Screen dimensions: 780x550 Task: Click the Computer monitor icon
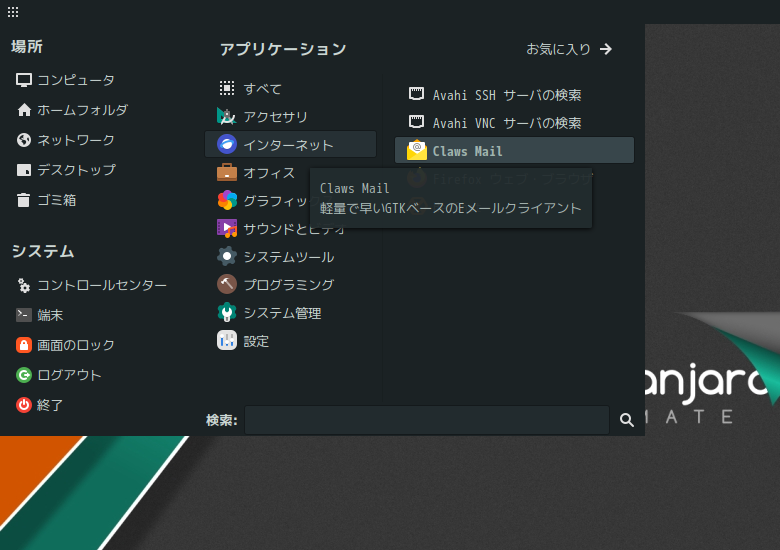pos(24,80)
